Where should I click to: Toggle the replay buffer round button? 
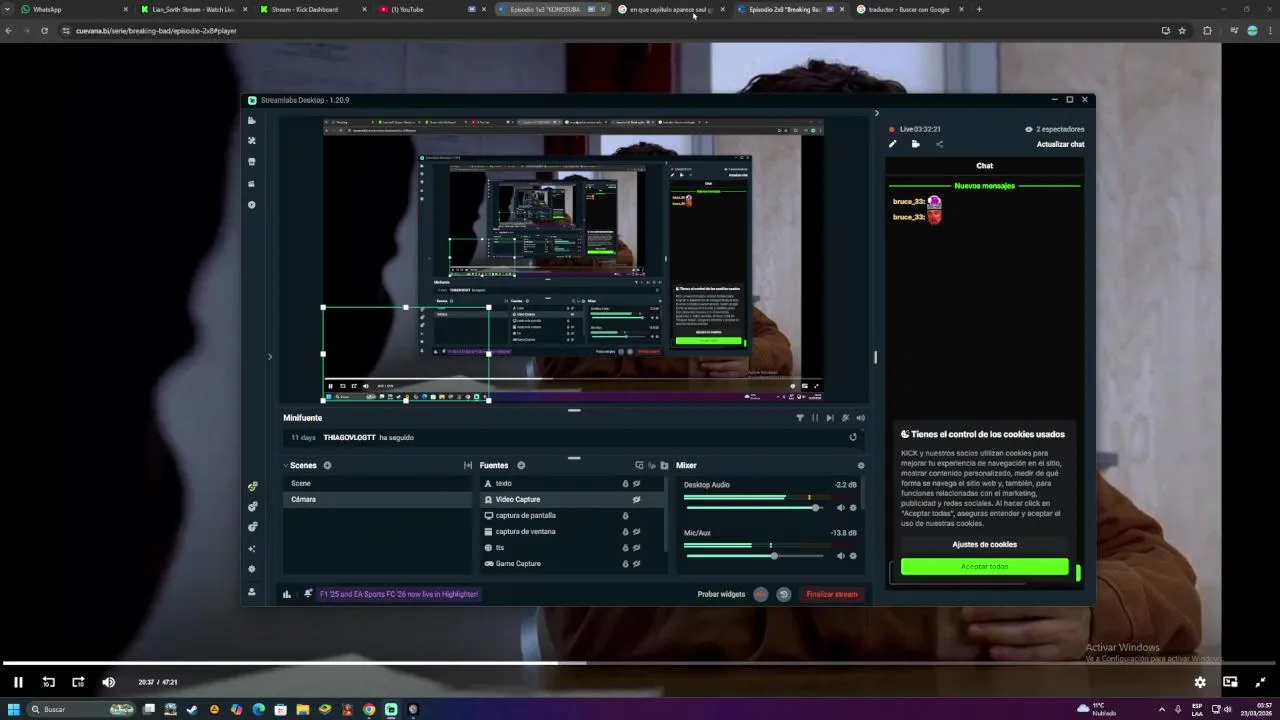pyautogui.click(x=784, y=594)
